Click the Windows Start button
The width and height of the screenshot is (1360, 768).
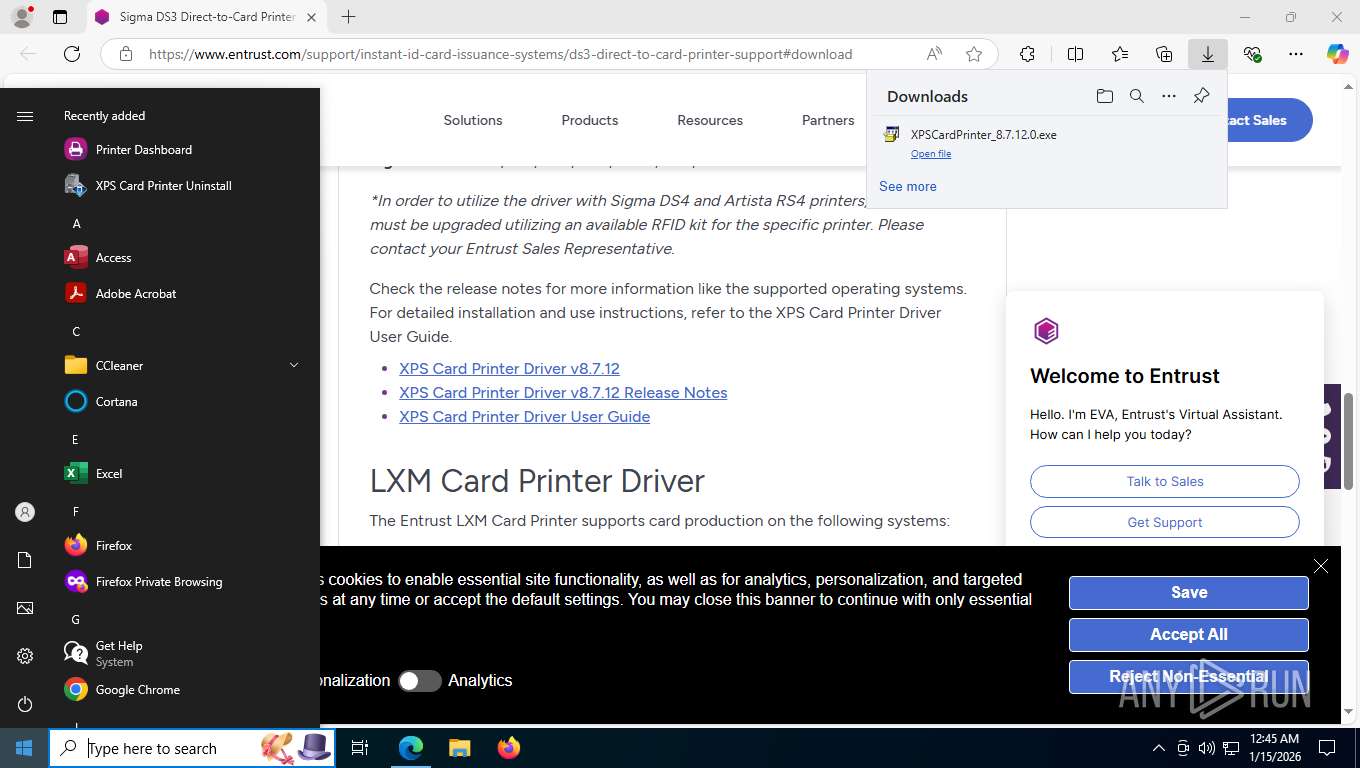tap(24, 748)
